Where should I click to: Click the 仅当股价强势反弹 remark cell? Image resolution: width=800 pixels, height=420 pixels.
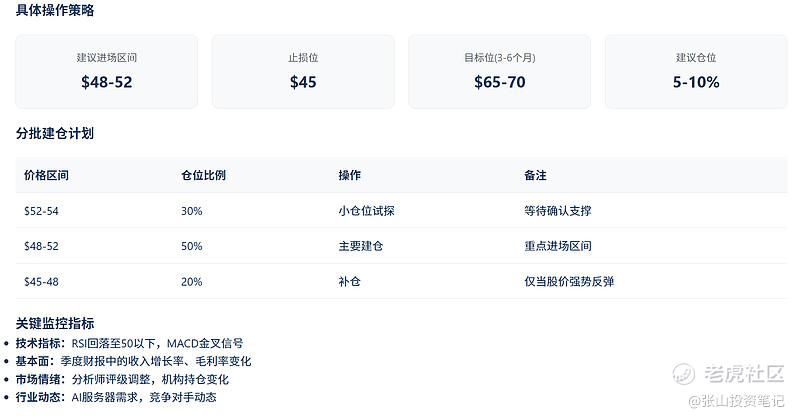pyautogui.click(x=568, y=282)
